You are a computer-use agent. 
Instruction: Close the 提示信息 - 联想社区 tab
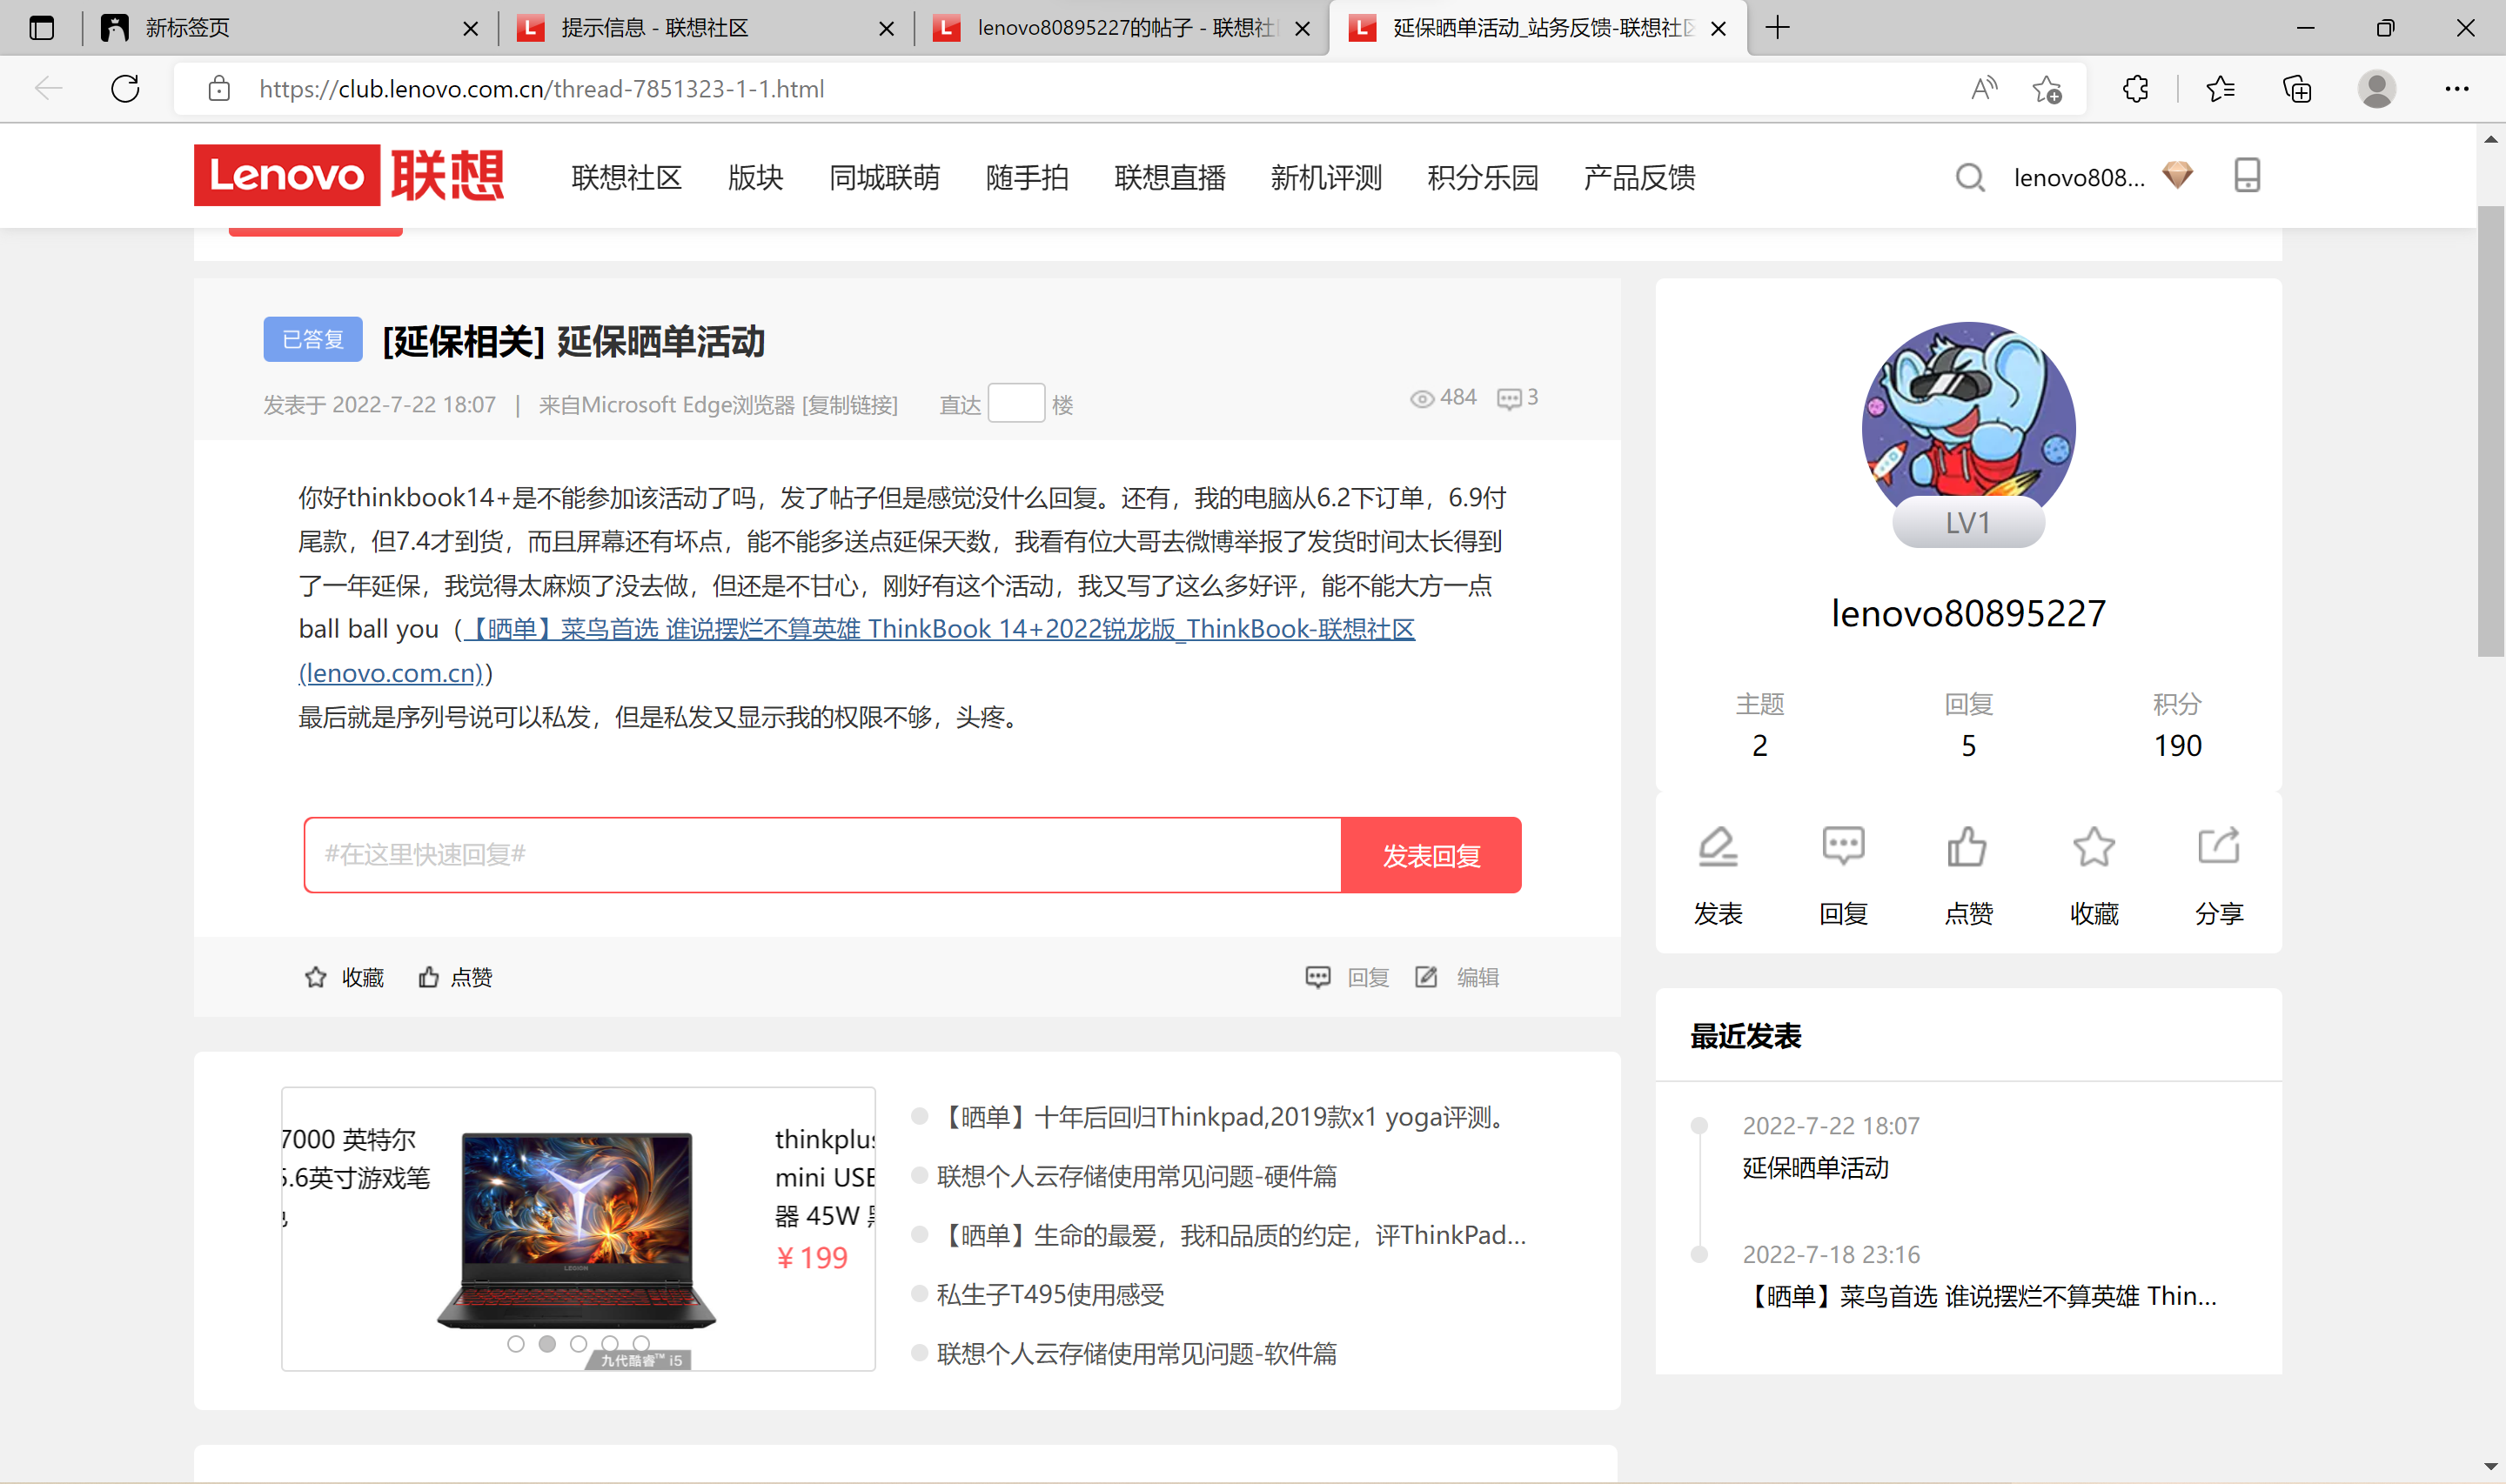point(886,29)
